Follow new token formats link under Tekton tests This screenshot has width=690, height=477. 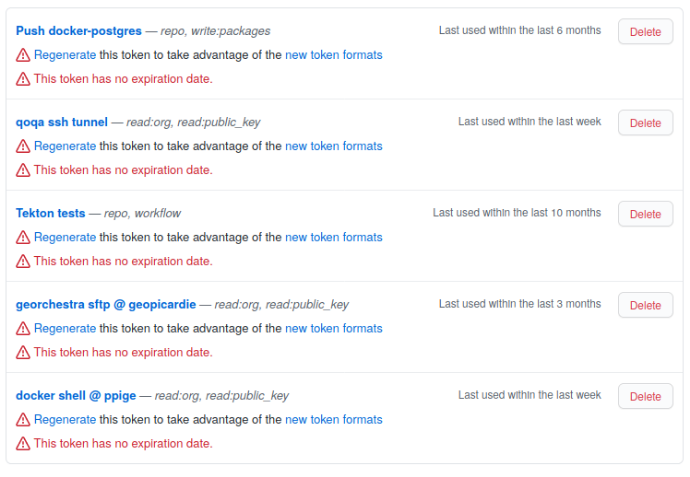pos(333,238)
